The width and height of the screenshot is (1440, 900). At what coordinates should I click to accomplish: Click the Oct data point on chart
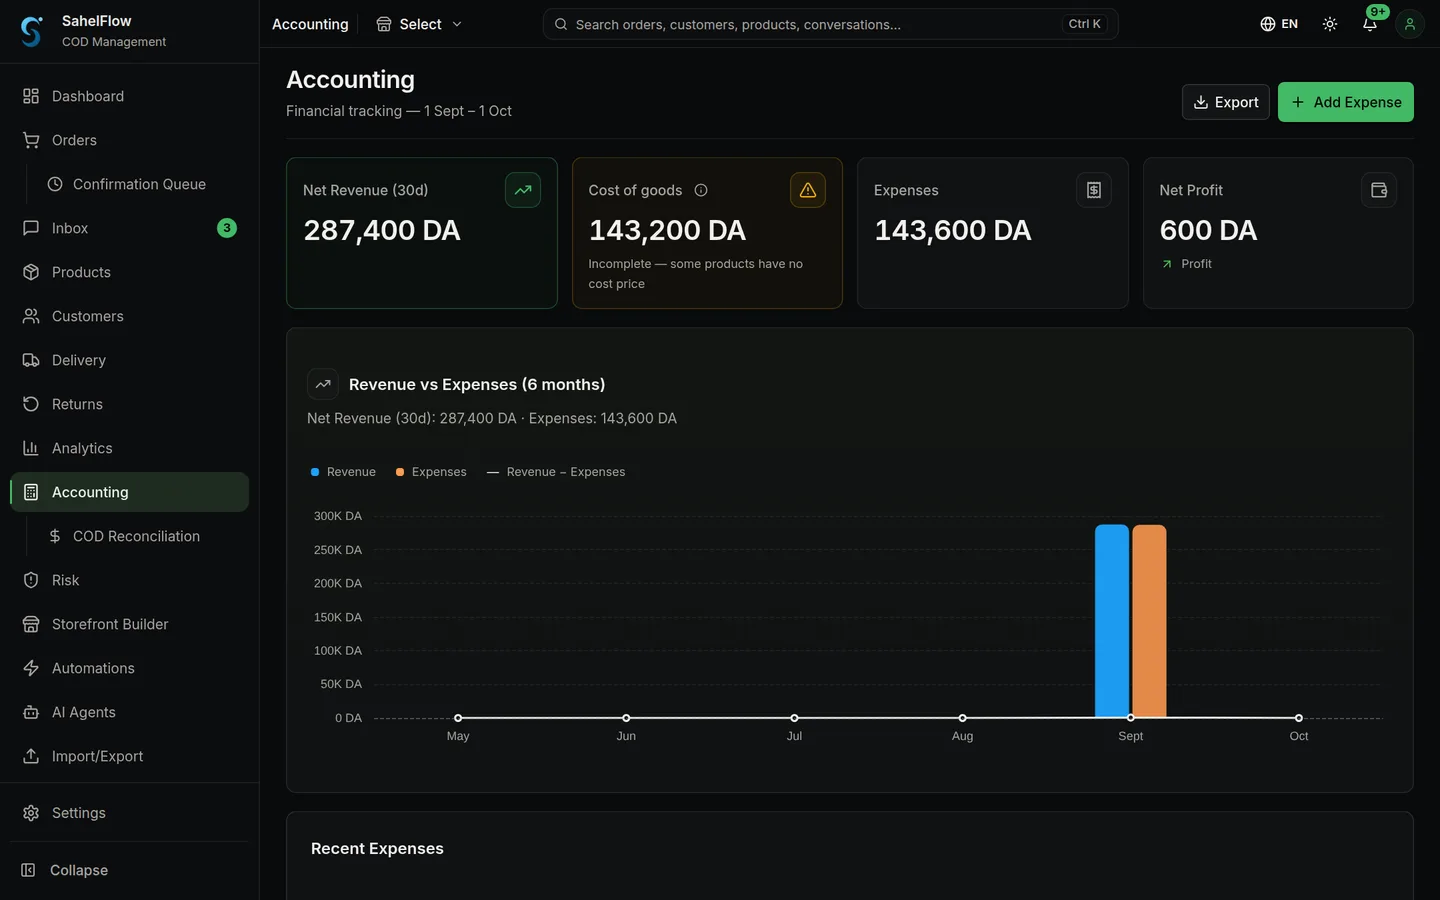pos(1299,718)
